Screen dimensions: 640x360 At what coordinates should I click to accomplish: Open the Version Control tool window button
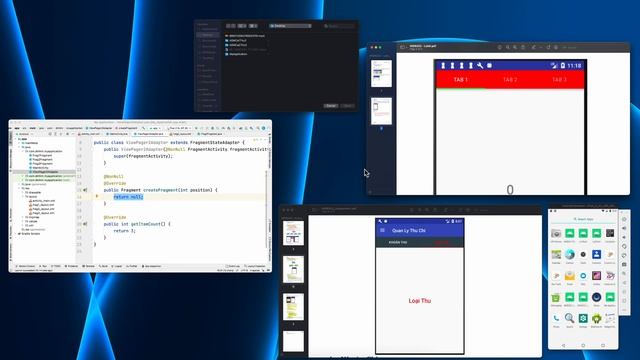[x=26, y=266]
